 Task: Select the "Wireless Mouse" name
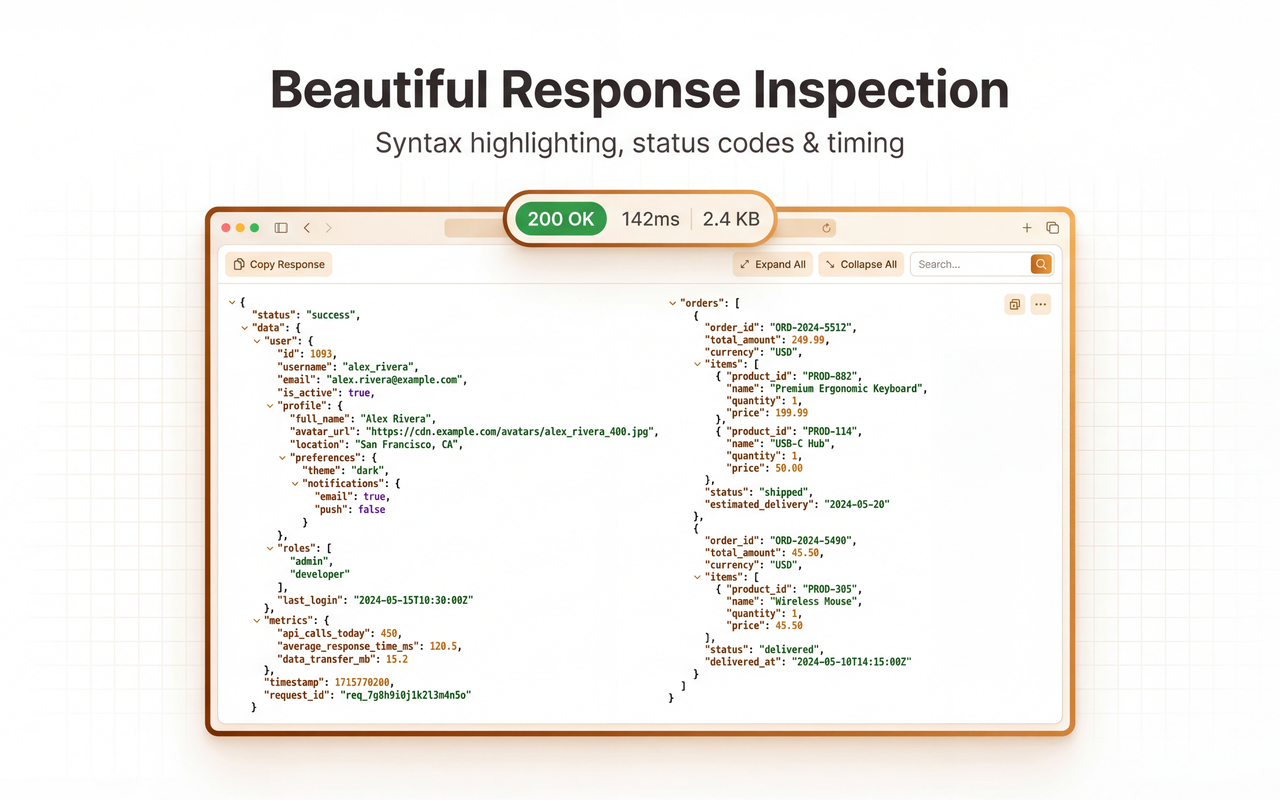point(815,602)
